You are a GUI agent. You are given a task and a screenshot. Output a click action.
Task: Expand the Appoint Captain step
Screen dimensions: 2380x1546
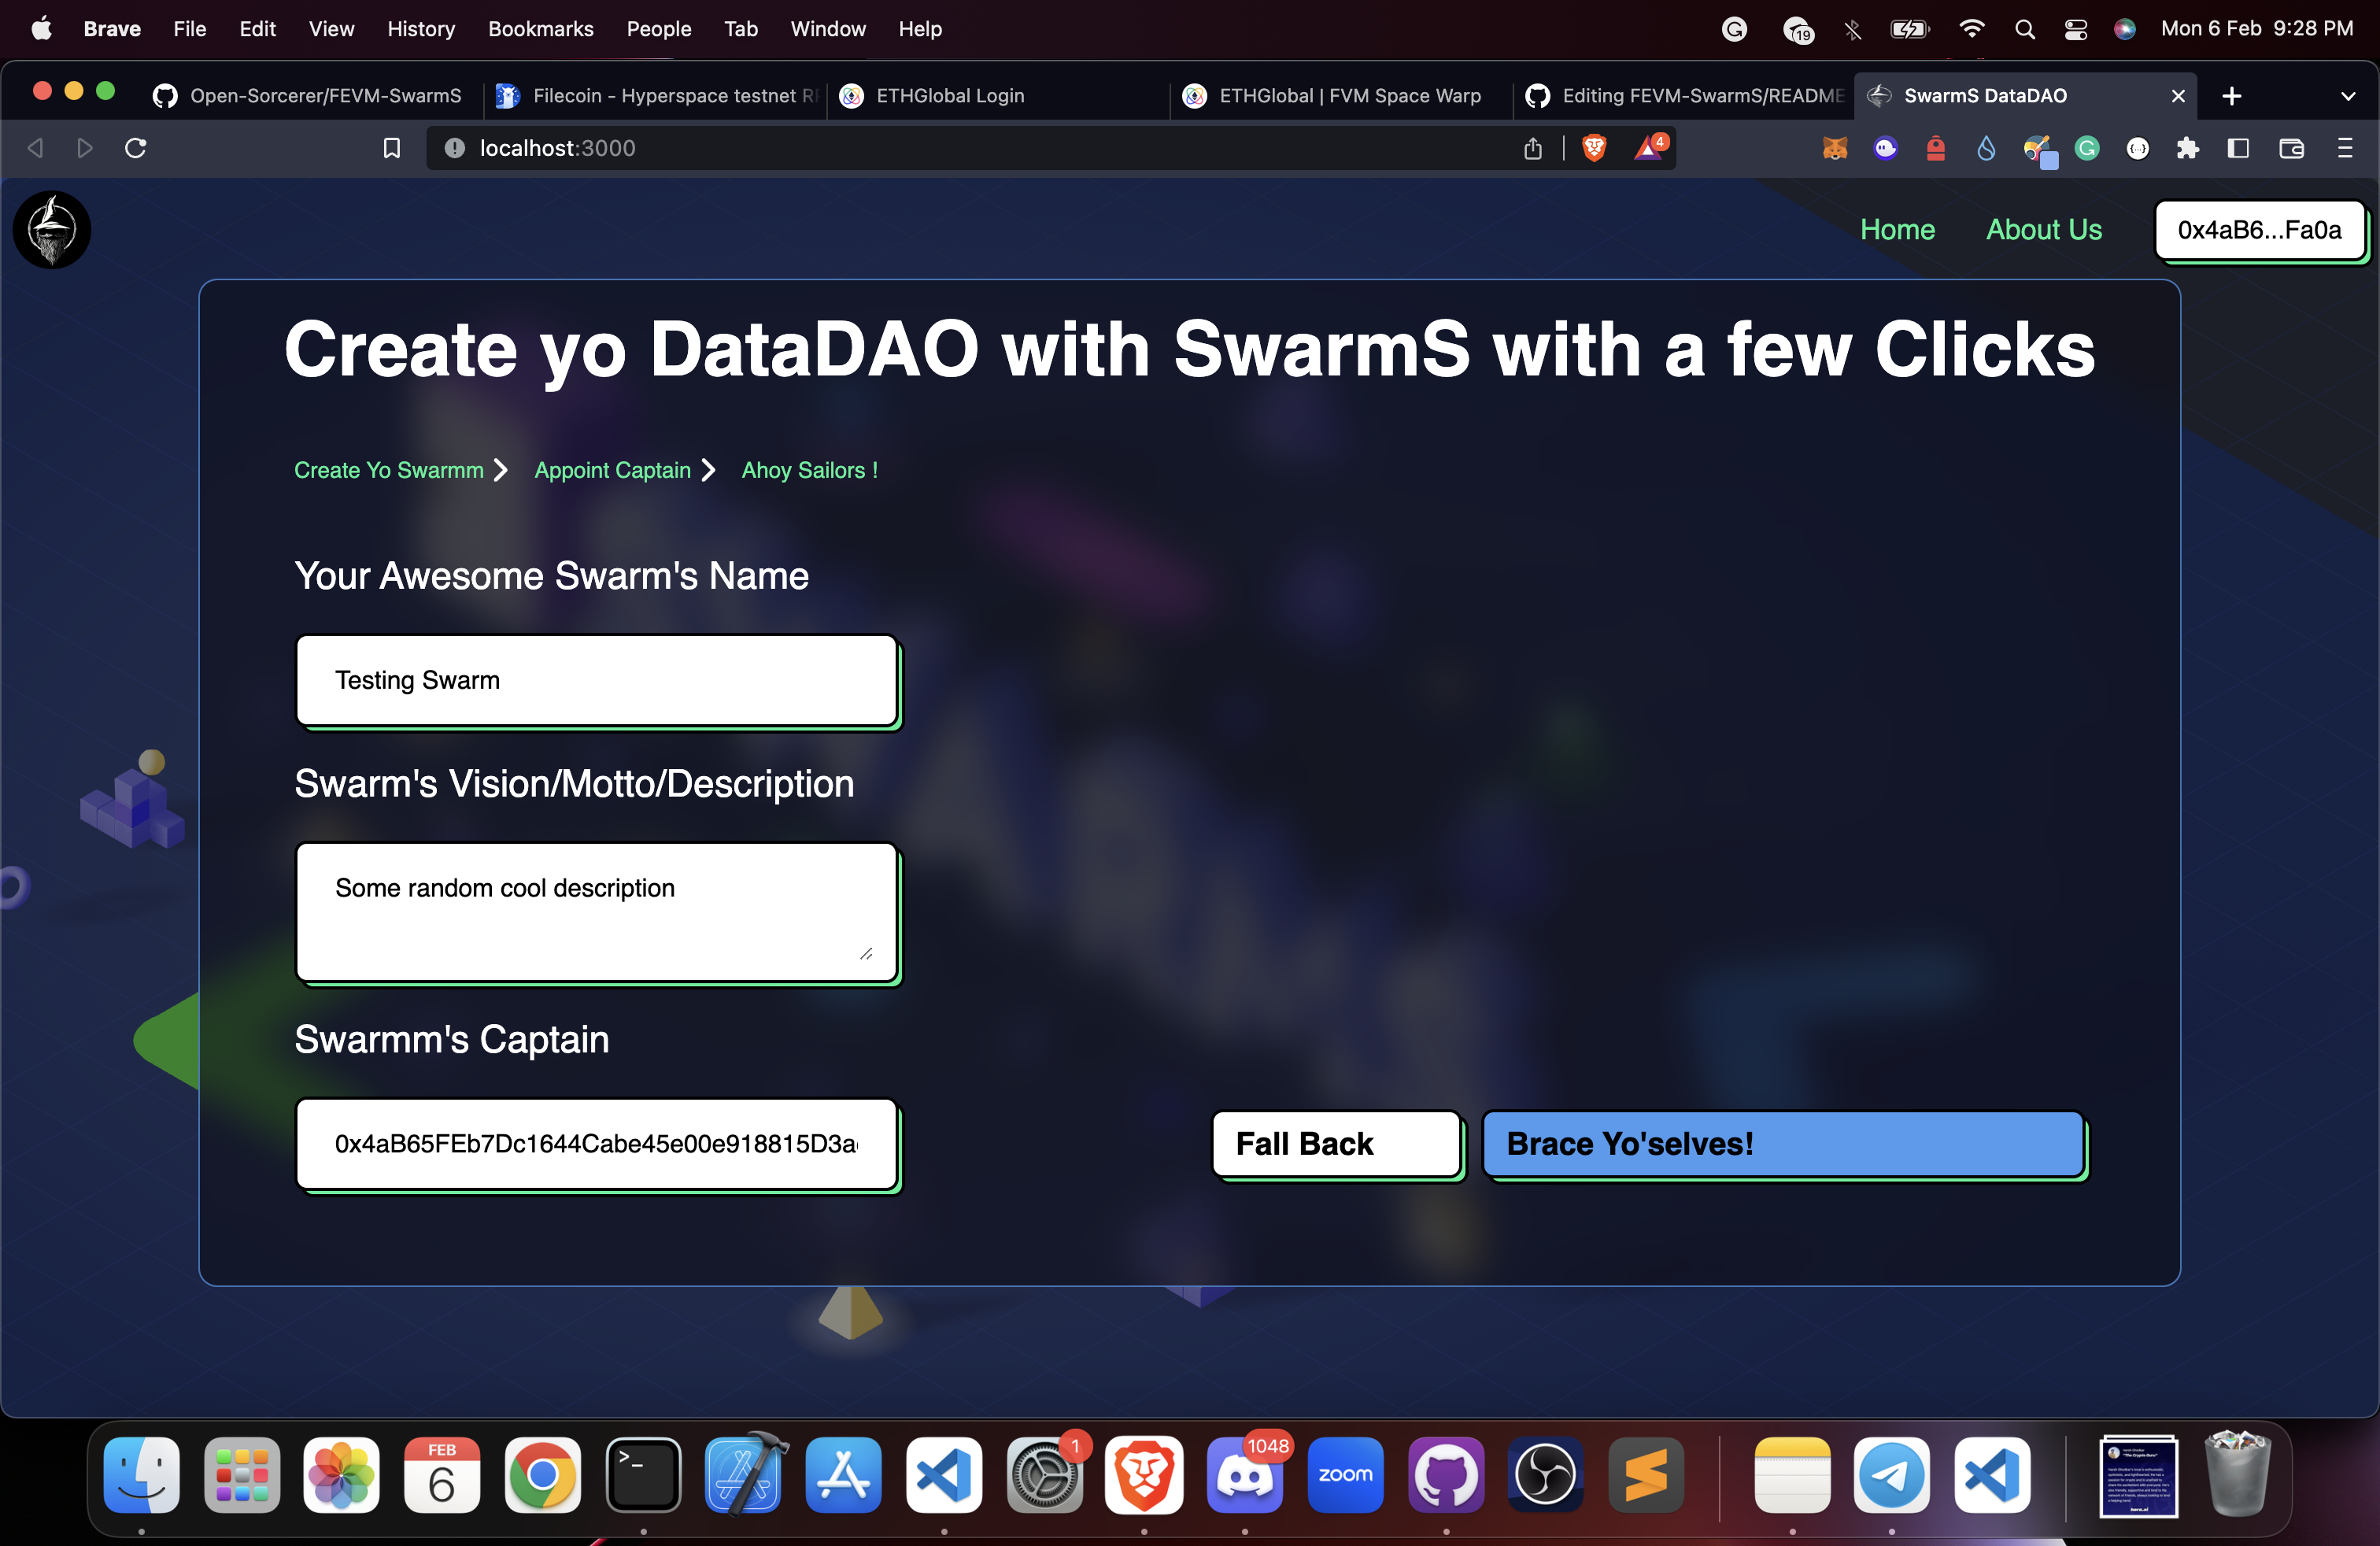[x=612, y=470]
